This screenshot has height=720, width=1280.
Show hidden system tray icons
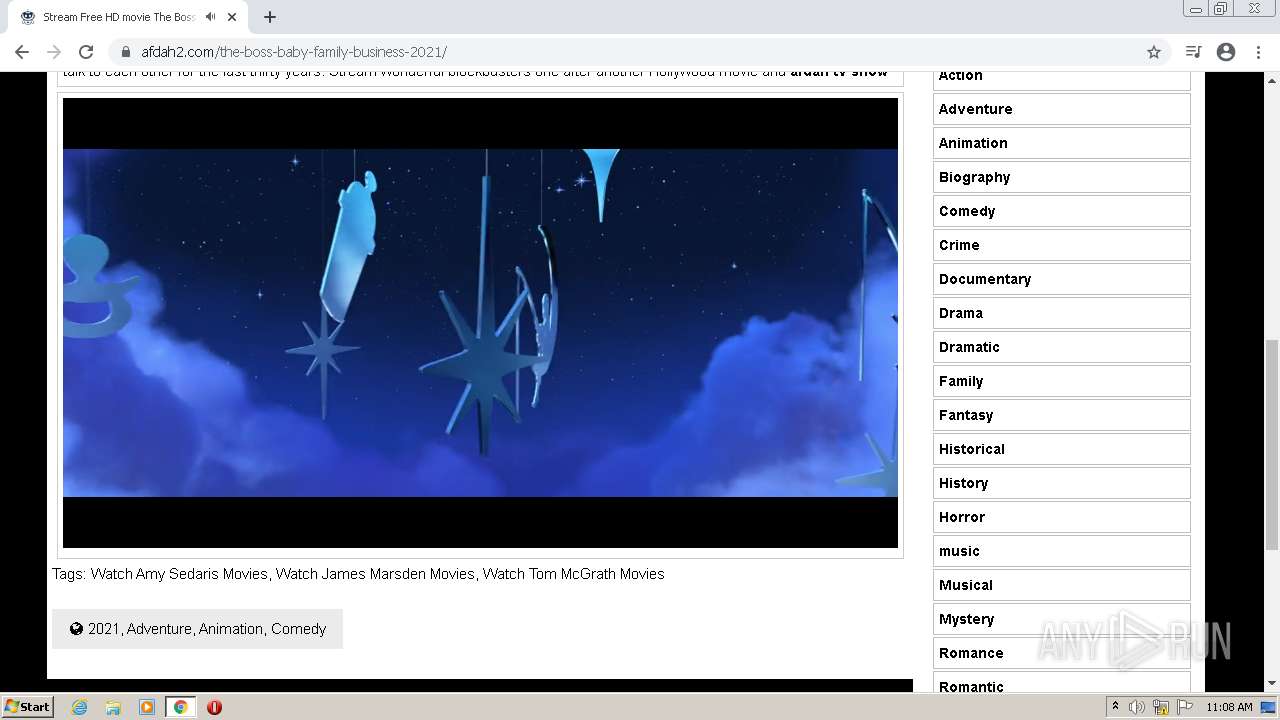(1115, 707)
